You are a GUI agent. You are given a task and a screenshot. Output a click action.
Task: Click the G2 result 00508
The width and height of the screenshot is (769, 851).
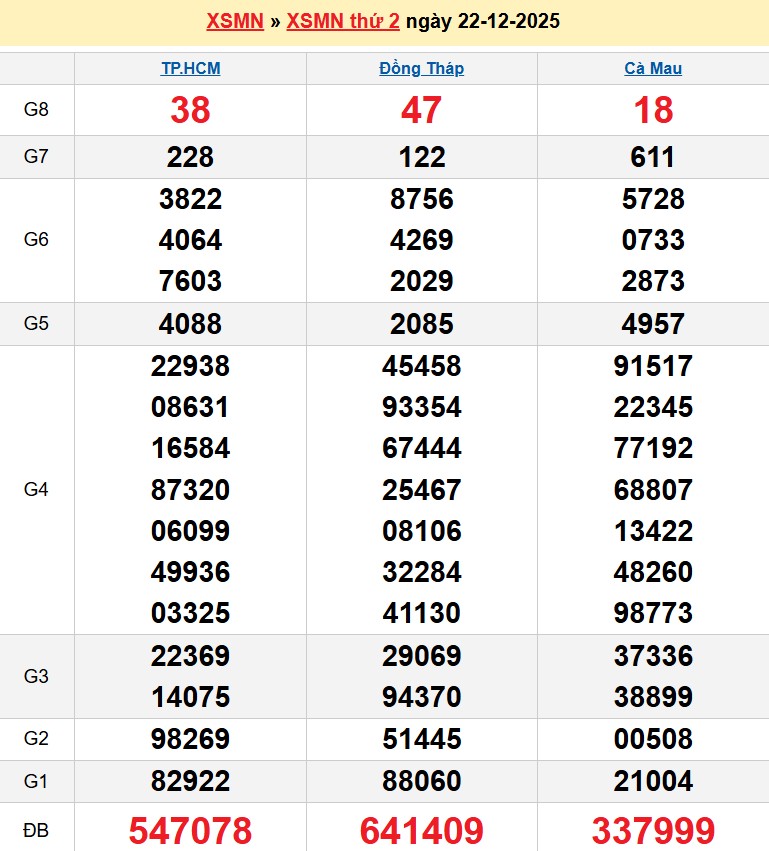point(653,739)
